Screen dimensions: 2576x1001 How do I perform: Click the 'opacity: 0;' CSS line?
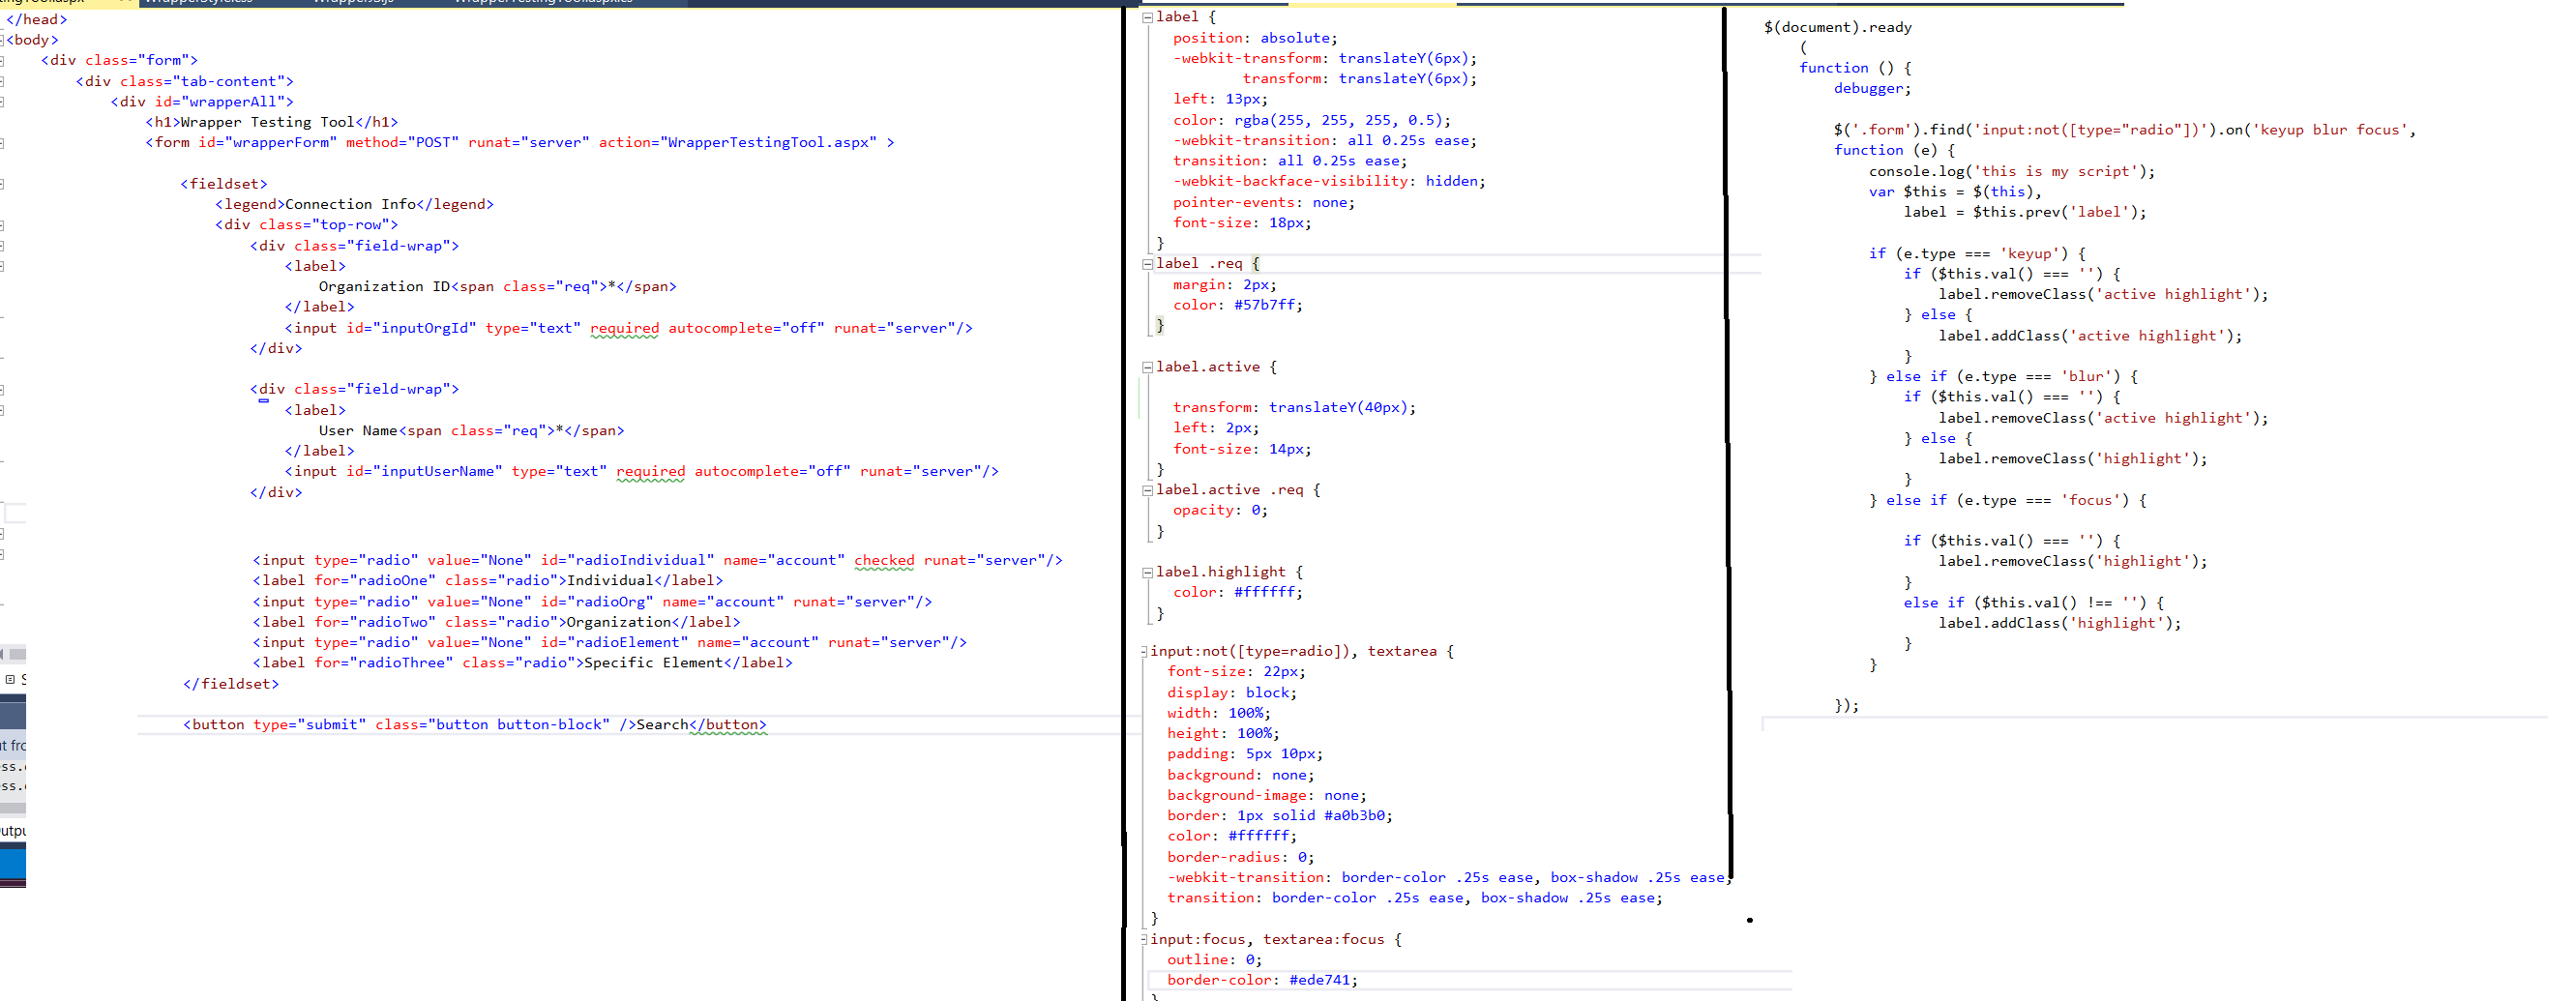[1220, 510]
